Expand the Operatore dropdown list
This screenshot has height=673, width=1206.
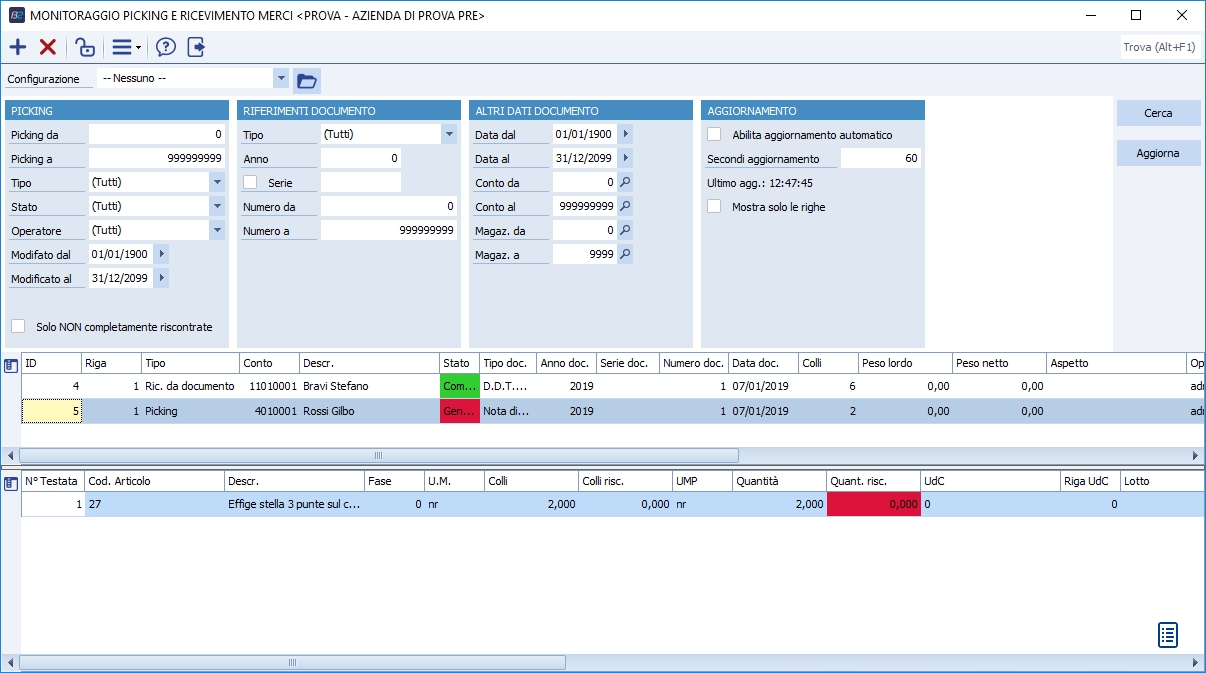point(217,230)
